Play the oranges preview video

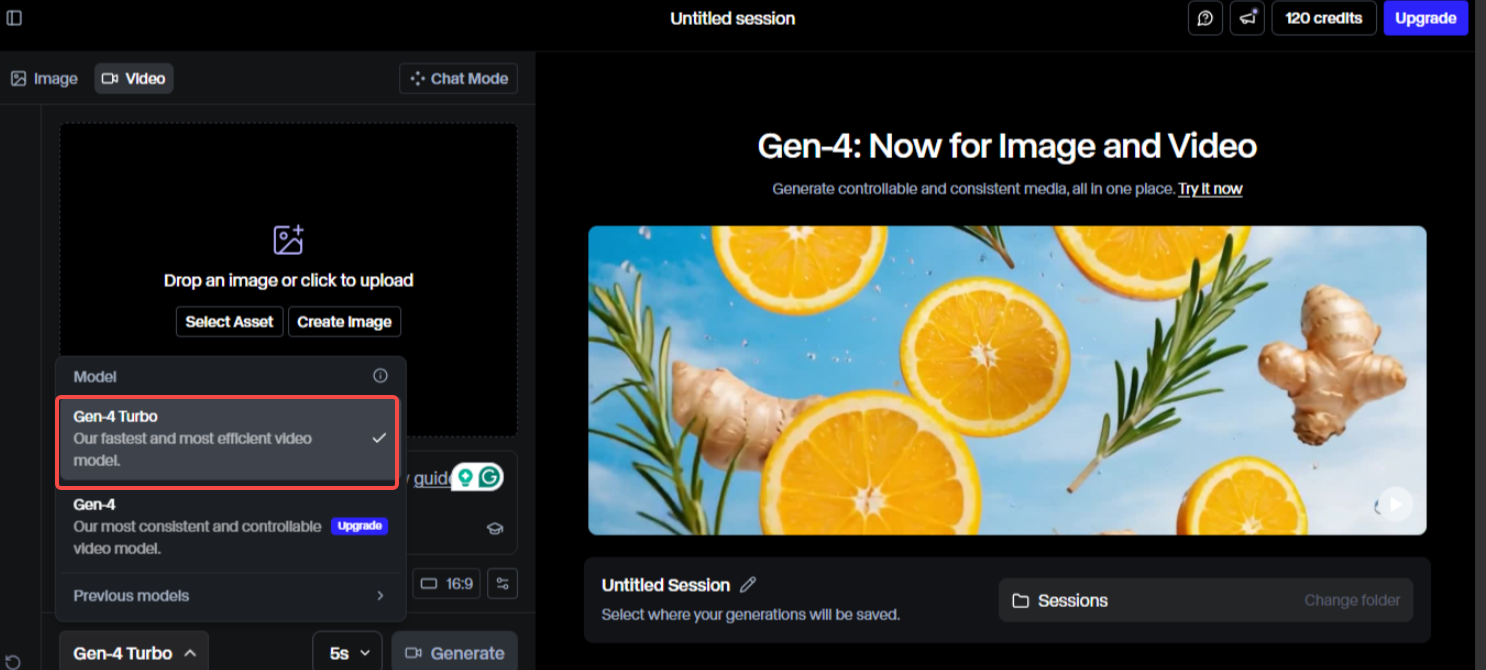click(1396, 504)
